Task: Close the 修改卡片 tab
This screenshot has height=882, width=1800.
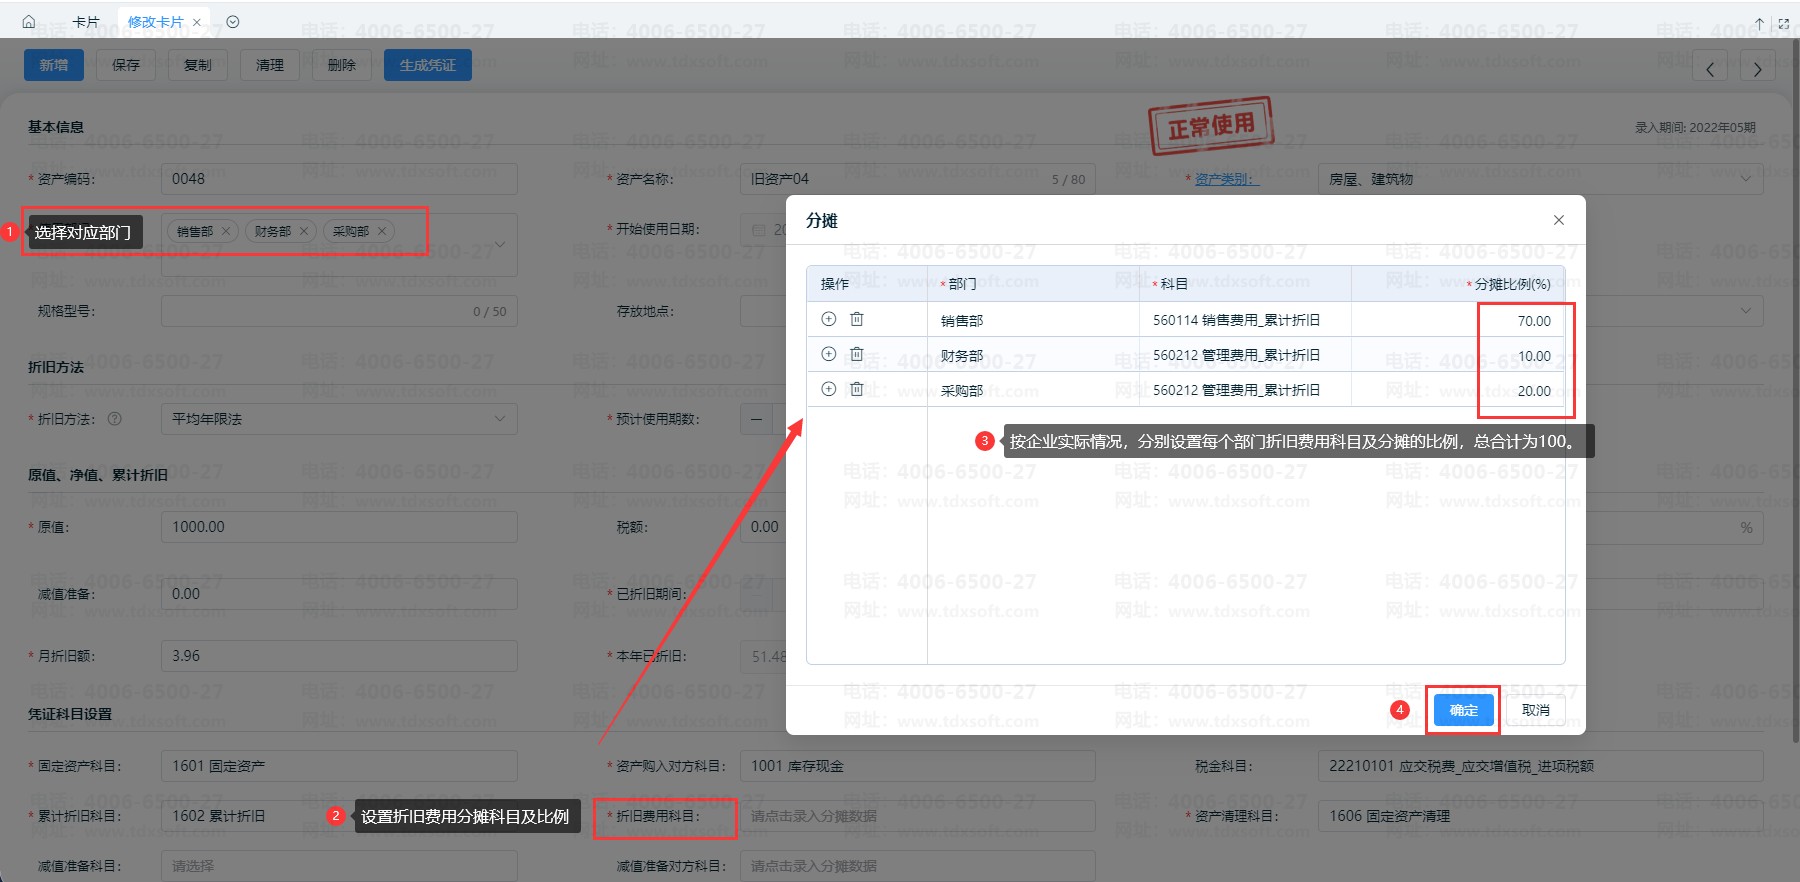Action: 197,22
